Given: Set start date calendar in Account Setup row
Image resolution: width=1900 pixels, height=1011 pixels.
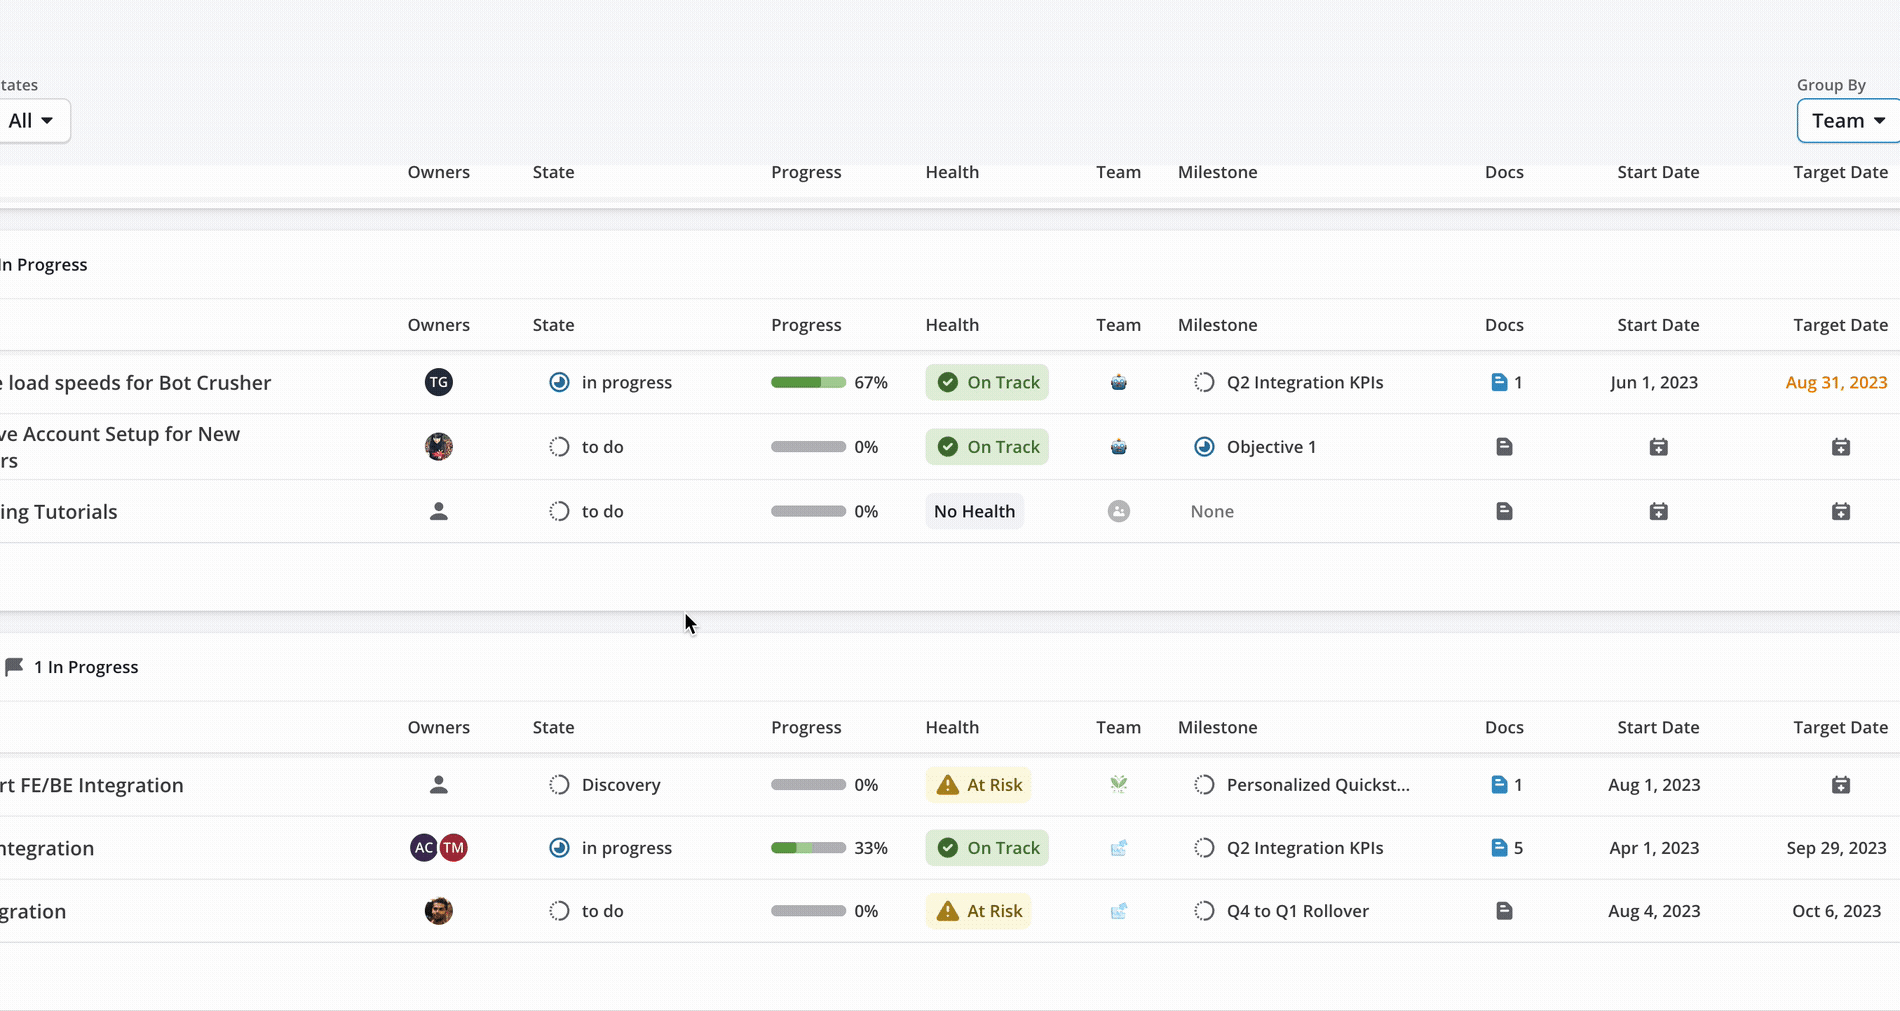Looking at the screenshot, I should (x=1658, y=447).
